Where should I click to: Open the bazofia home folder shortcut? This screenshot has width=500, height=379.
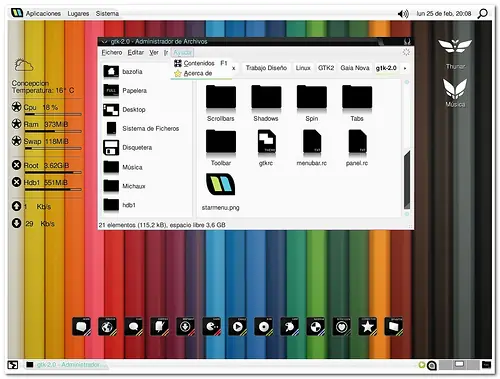(x=123, y=72)
